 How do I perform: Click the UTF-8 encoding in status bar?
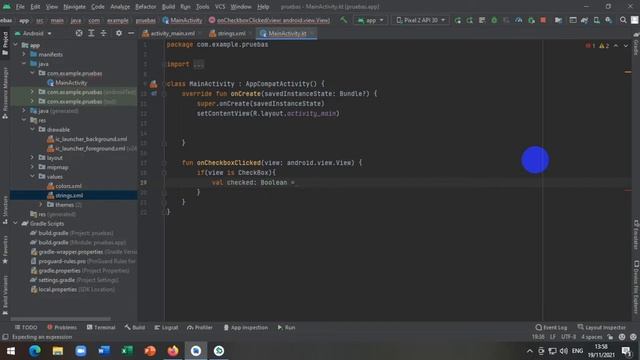[x=569, y=337]
